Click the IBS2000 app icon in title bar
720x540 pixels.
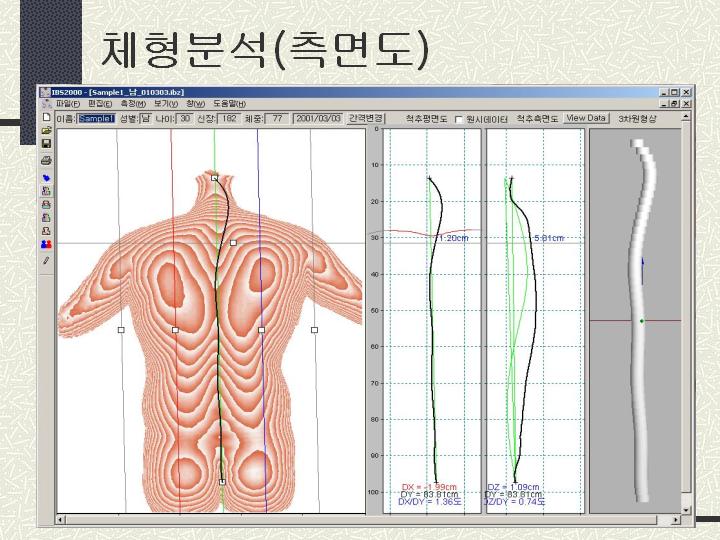click(45, 92)
